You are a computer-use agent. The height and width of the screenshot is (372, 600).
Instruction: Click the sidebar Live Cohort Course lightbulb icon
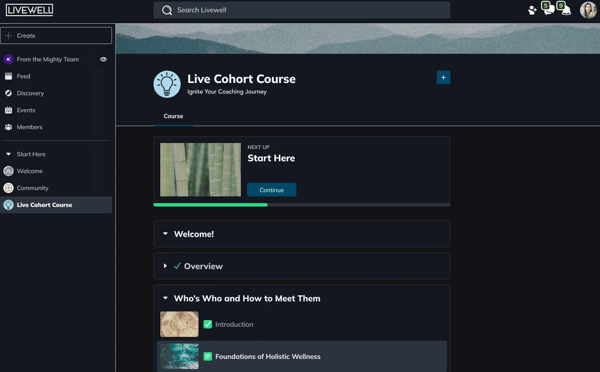point(8,205)
